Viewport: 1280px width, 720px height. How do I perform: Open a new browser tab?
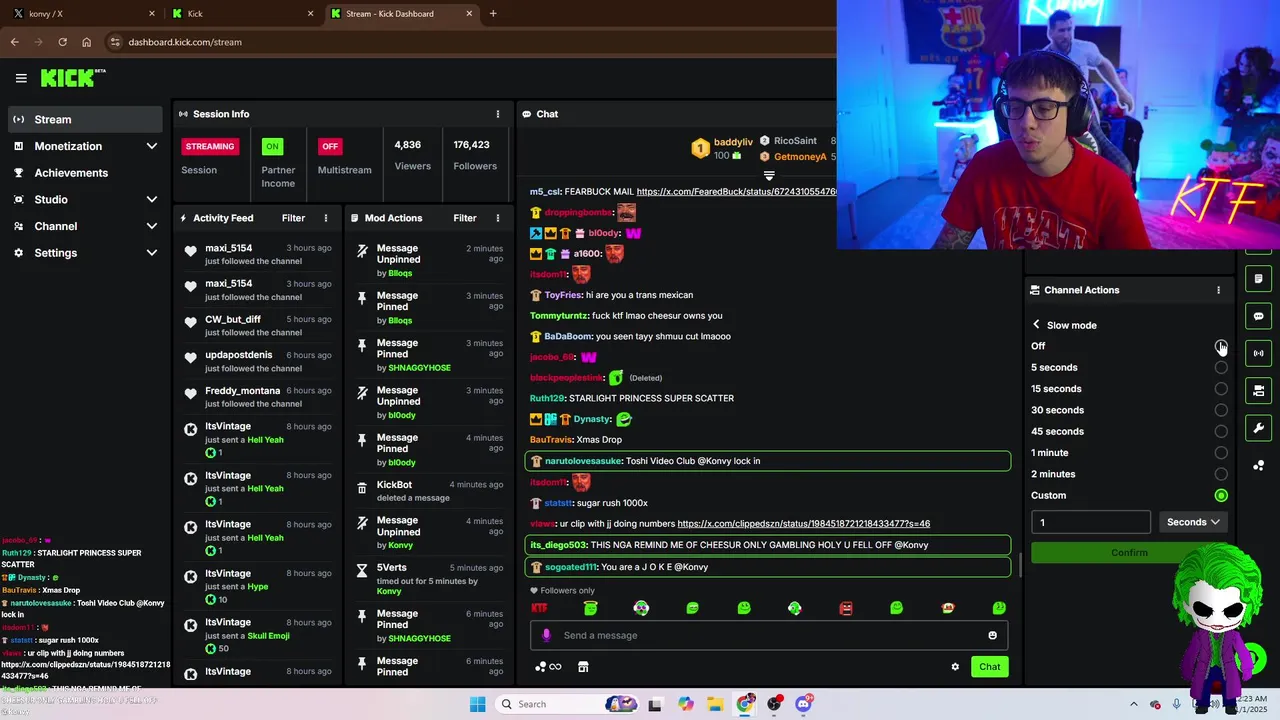click(x=493, y=14)
